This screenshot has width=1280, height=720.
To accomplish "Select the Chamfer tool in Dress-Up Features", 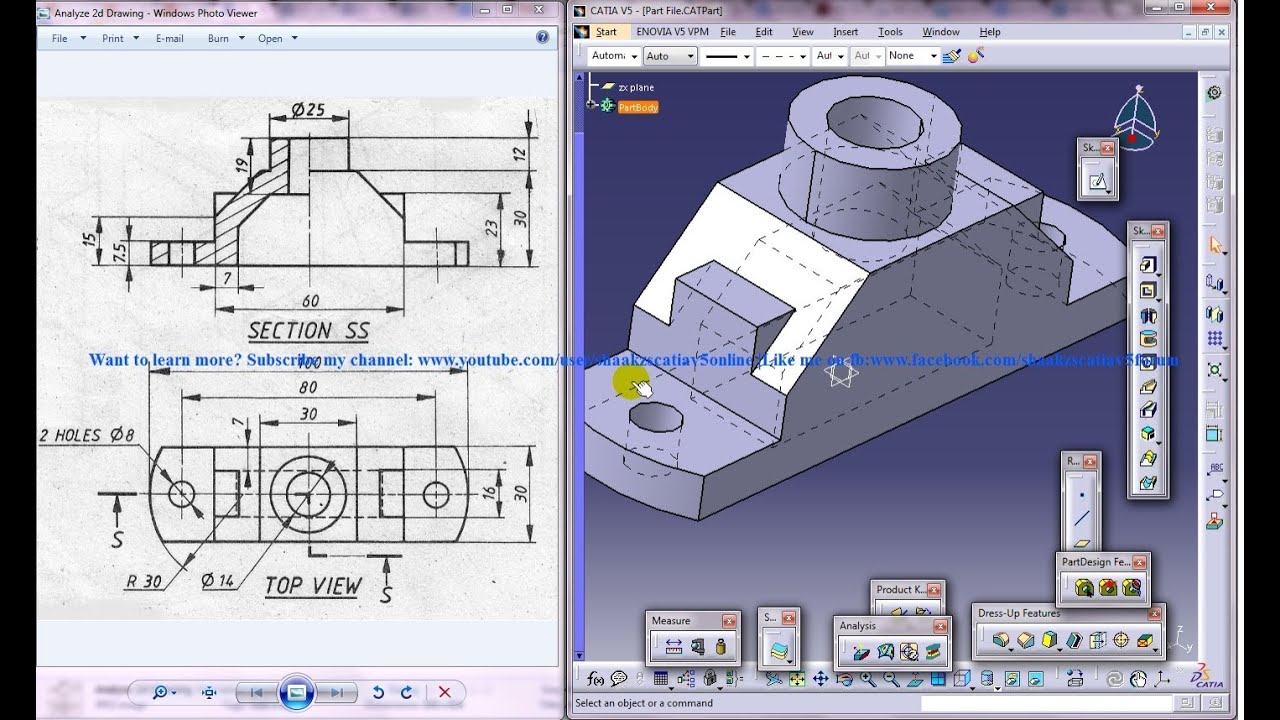I will 1025,640.
